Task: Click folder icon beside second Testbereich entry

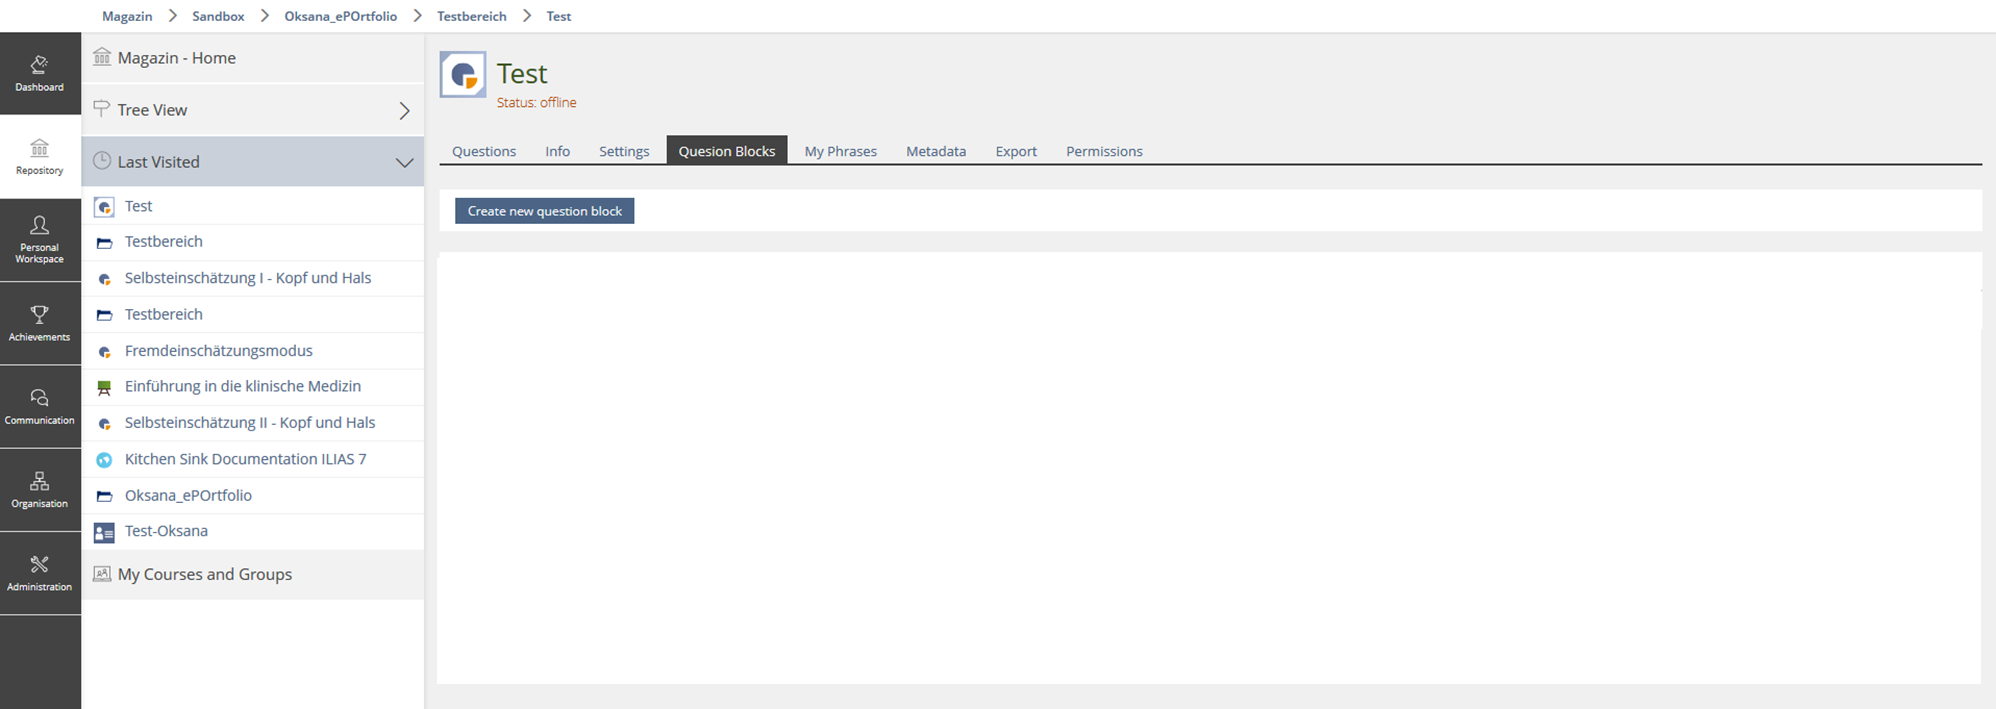Action: point(104,315)
